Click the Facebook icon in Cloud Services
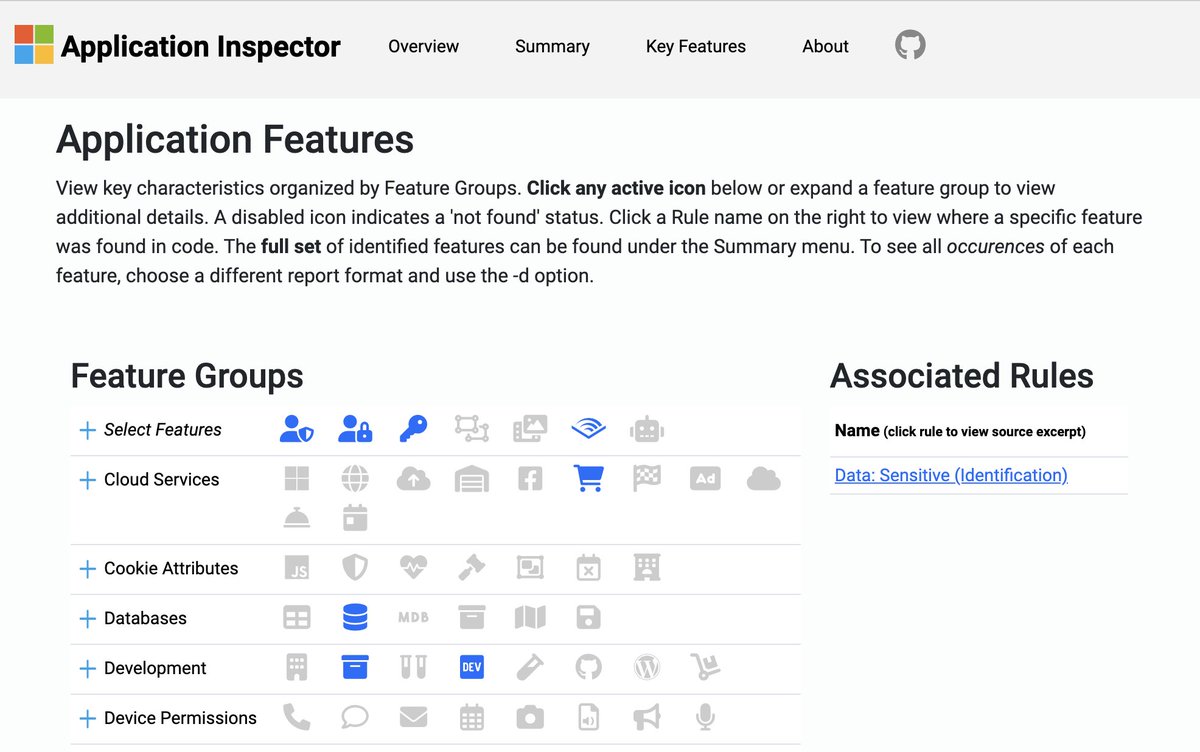The image size is (1200, 752). coord(530,479)
